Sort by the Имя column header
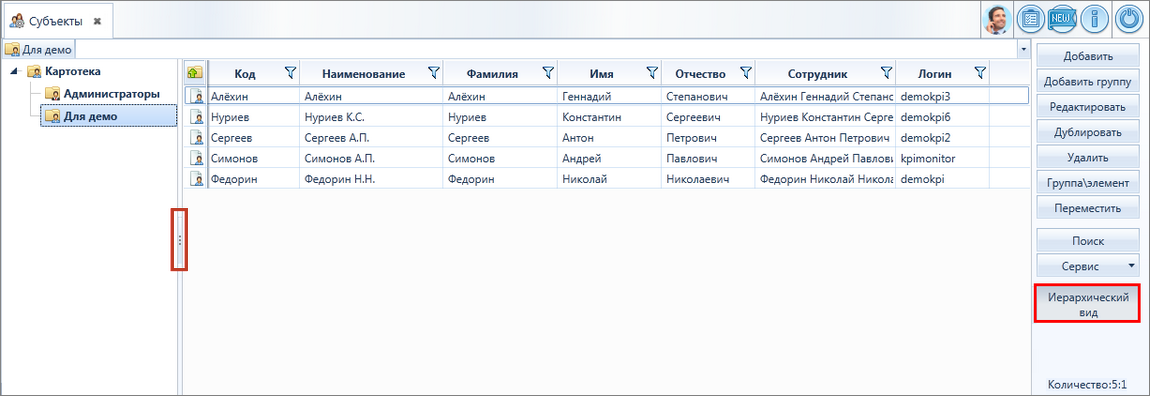 tap(601, 74)
